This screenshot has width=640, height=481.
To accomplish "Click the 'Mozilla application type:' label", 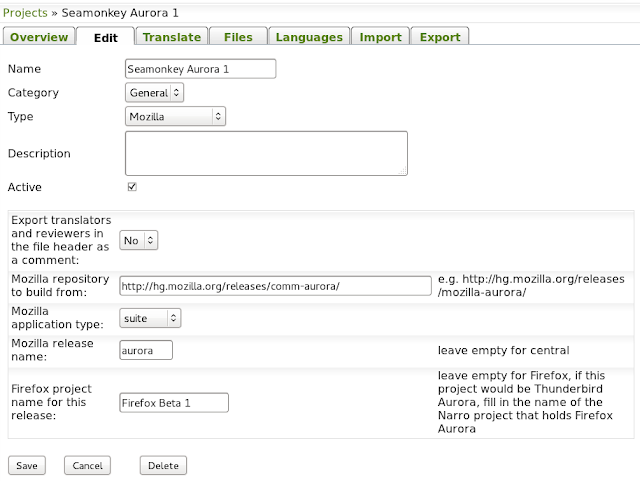I will [x=57, y=318].
